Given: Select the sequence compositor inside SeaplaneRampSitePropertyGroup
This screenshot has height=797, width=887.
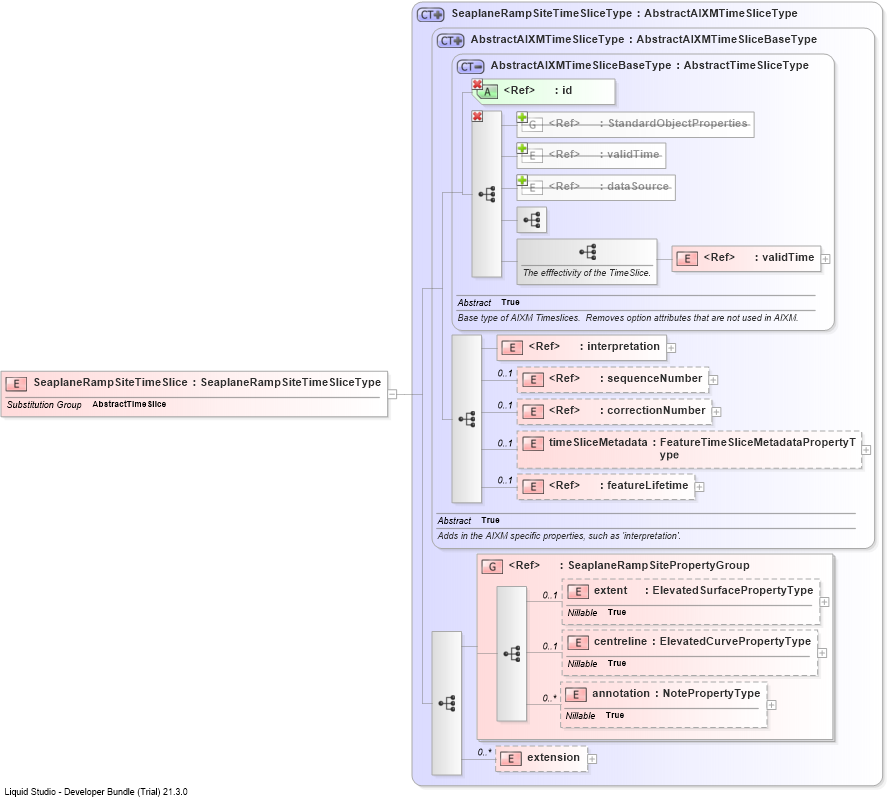Looking at the screenshot, I should coord(512,654).
